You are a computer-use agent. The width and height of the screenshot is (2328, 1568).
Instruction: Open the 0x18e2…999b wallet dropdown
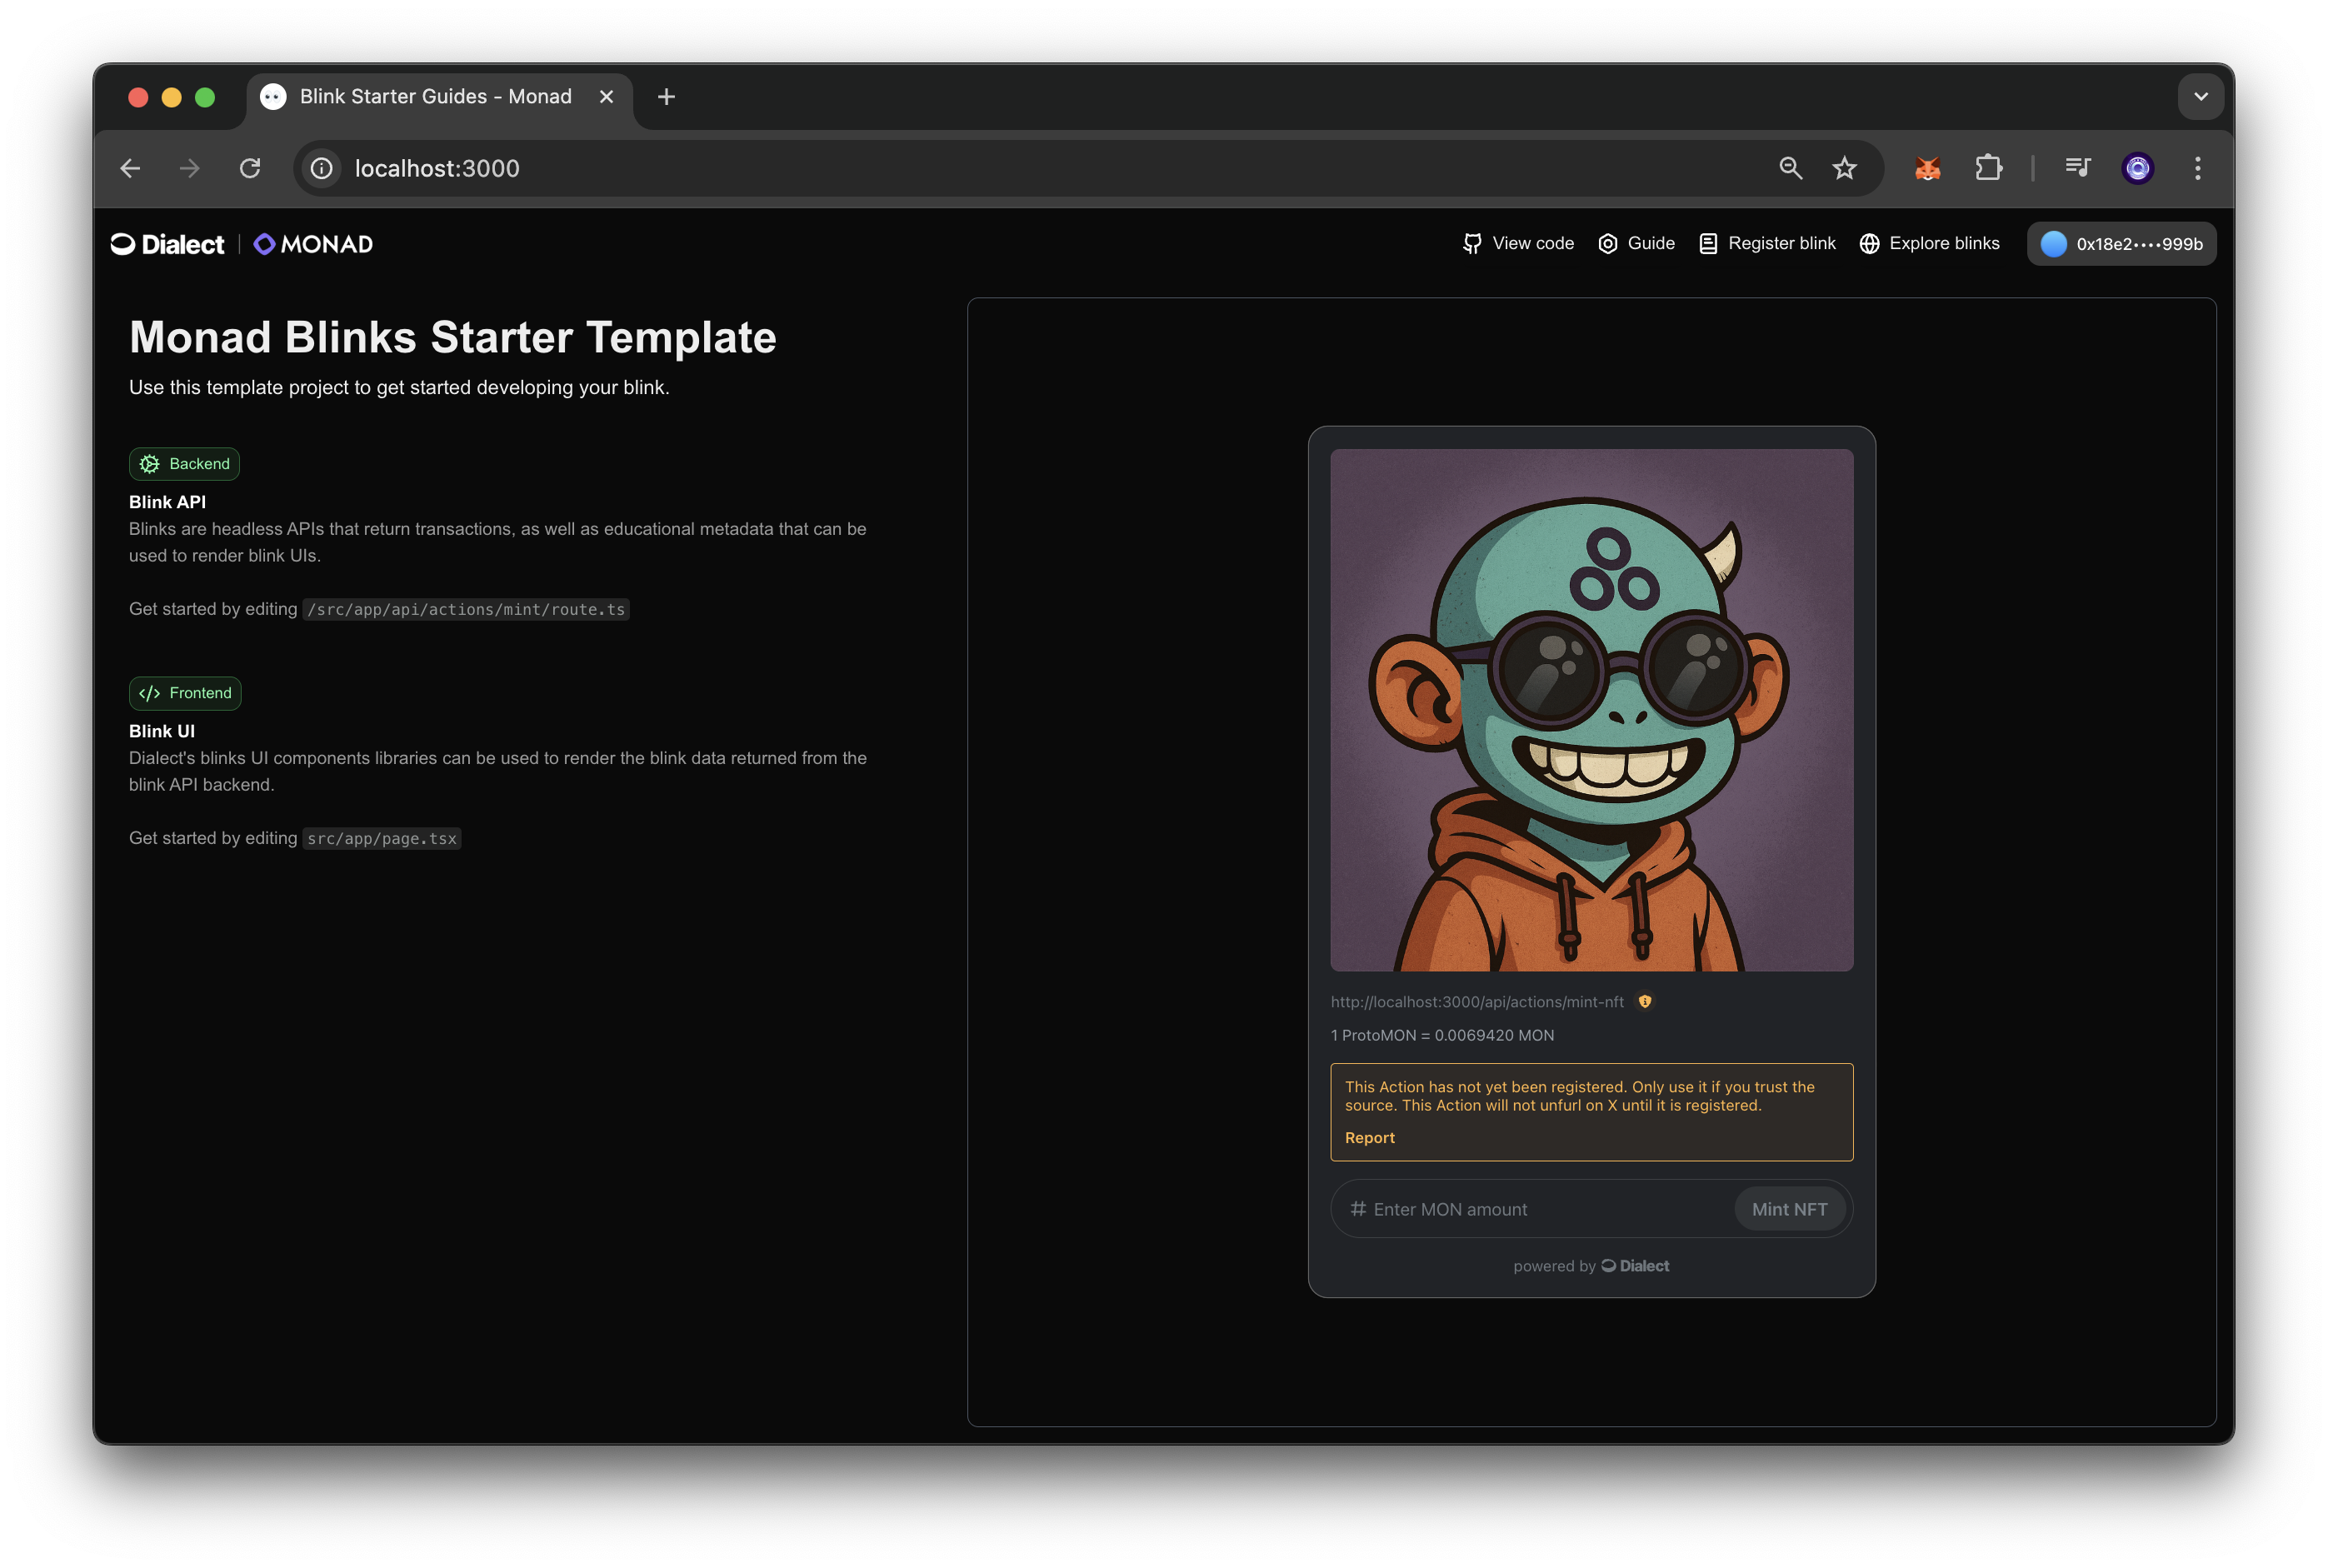[x=2121, y=244]
